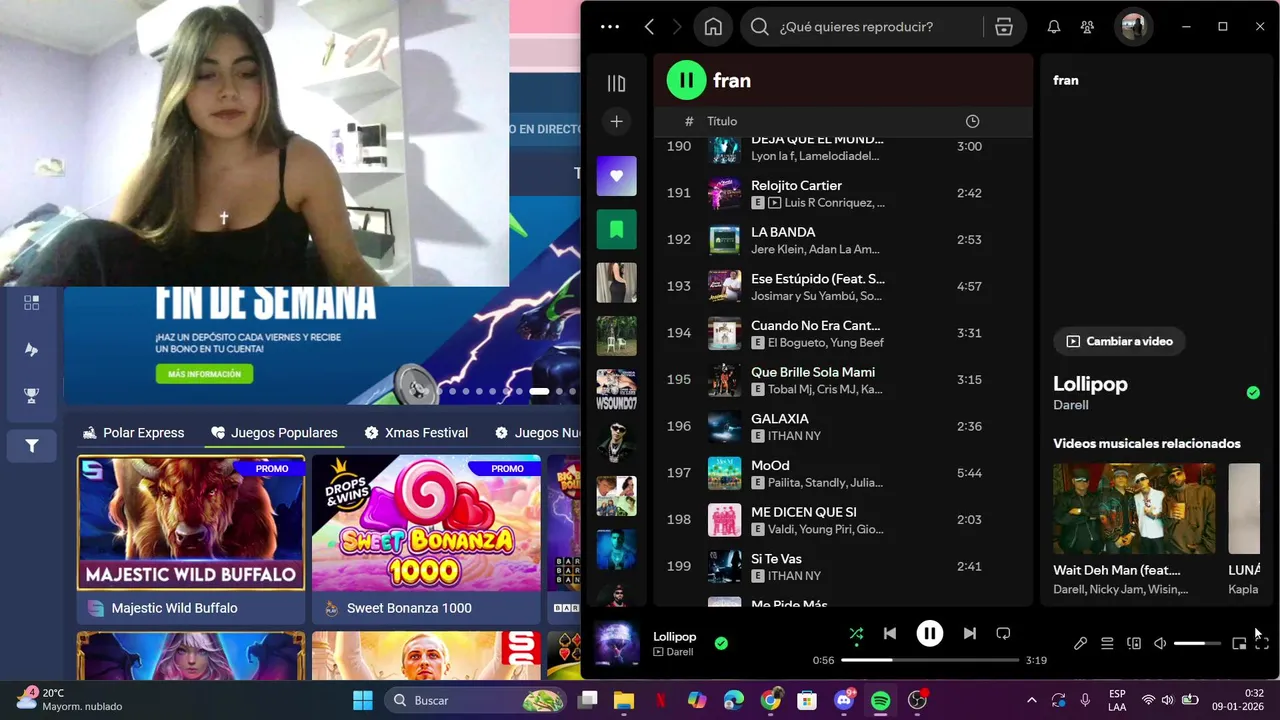Viewport: 1280px width, 720px height.
Task: Open the play queue
Action: [x=1107, y=643]
